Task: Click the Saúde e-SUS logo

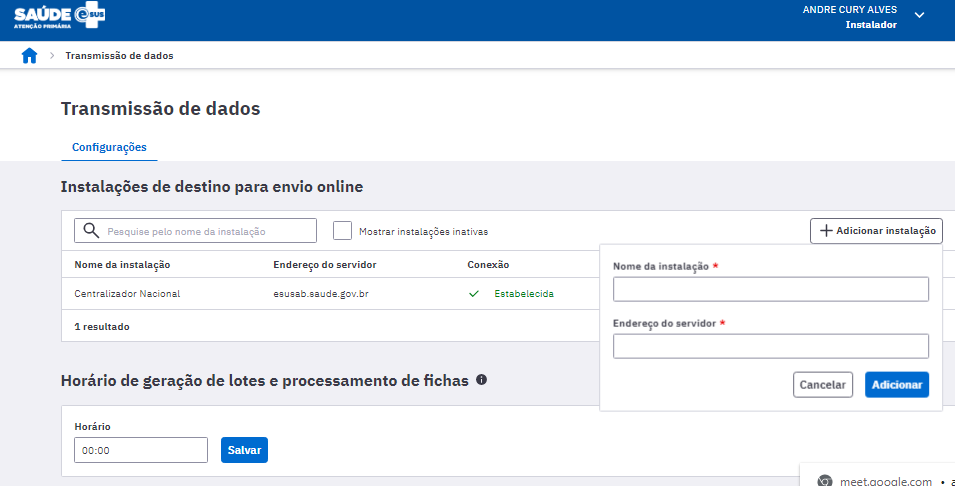Action: click(x=60, y=18)
